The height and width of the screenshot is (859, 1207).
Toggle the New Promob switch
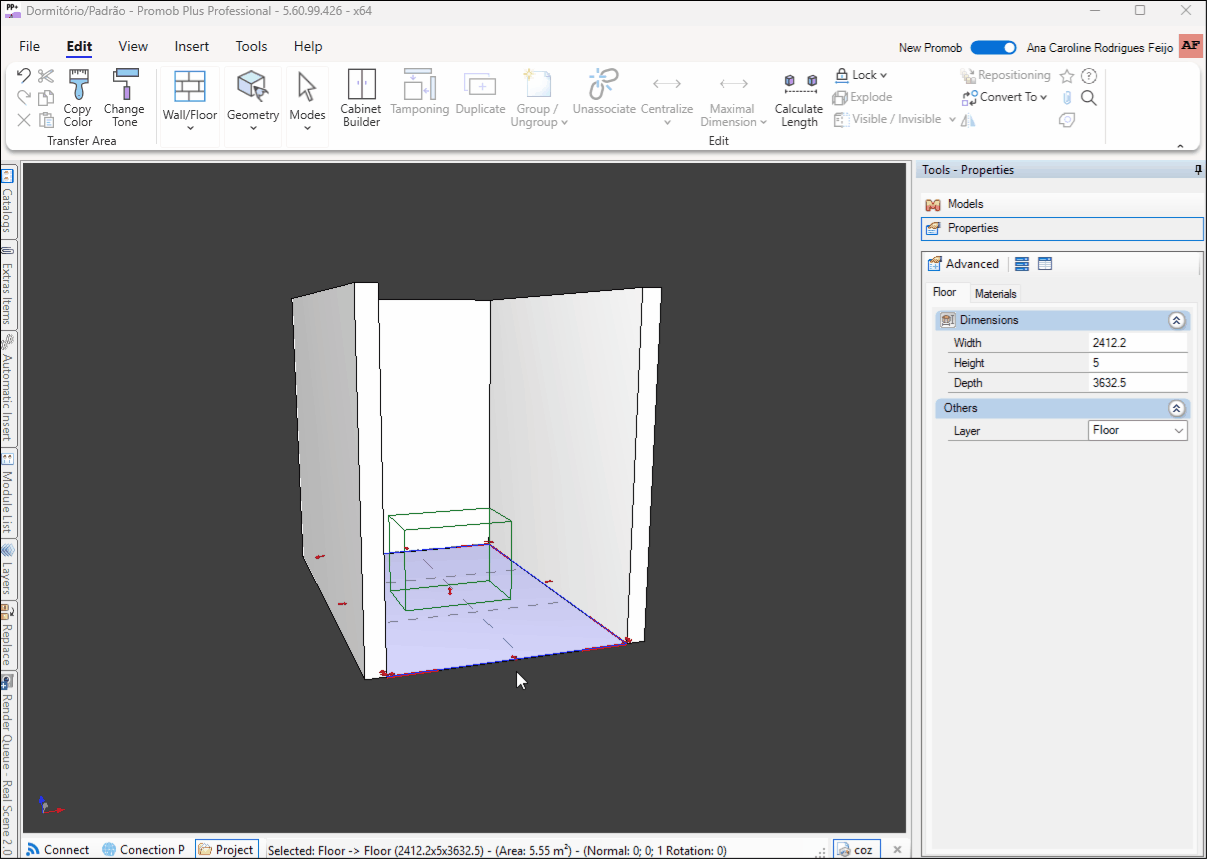point(993,47)
